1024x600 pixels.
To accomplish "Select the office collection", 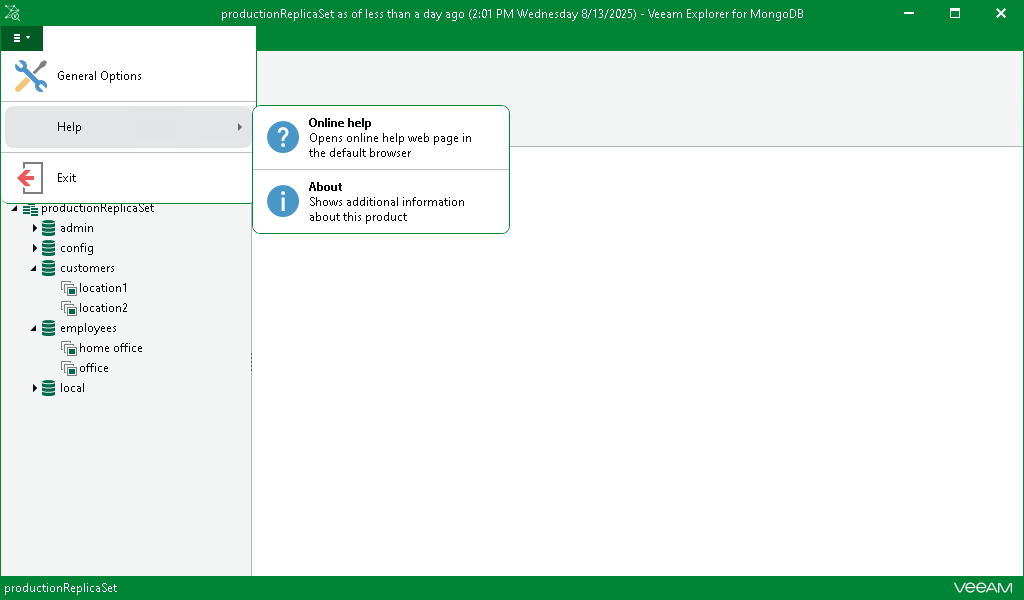I will (96, 368).
